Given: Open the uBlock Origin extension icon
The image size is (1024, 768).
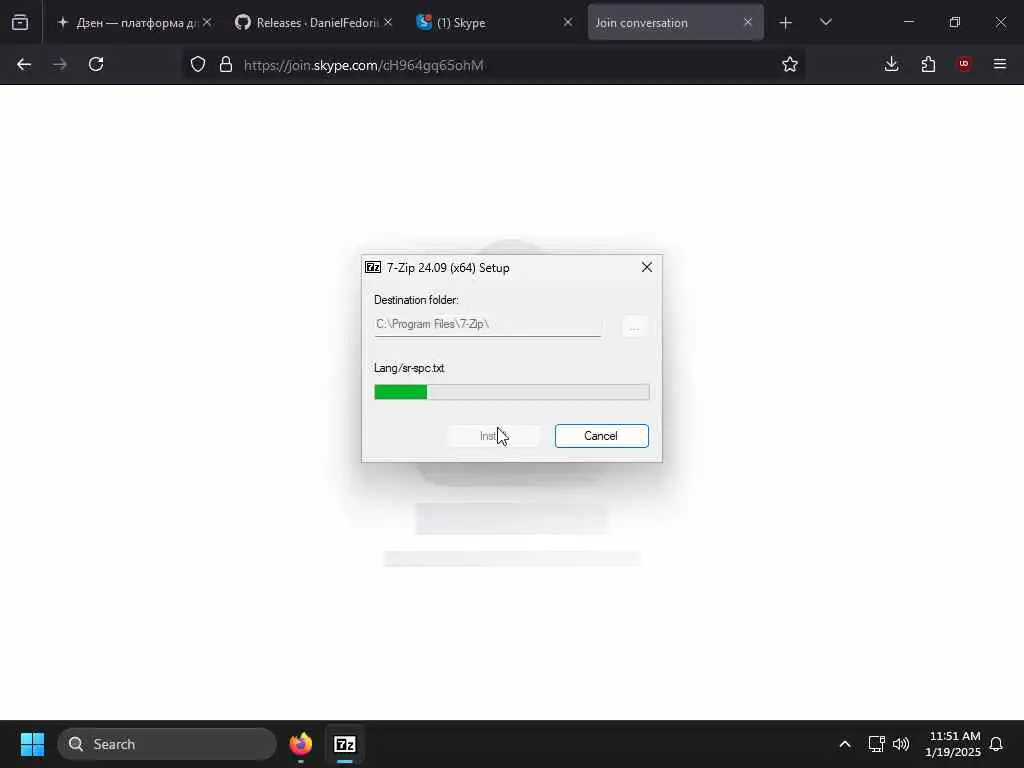Looking at the screenshot, I should (x=964, y=64).
